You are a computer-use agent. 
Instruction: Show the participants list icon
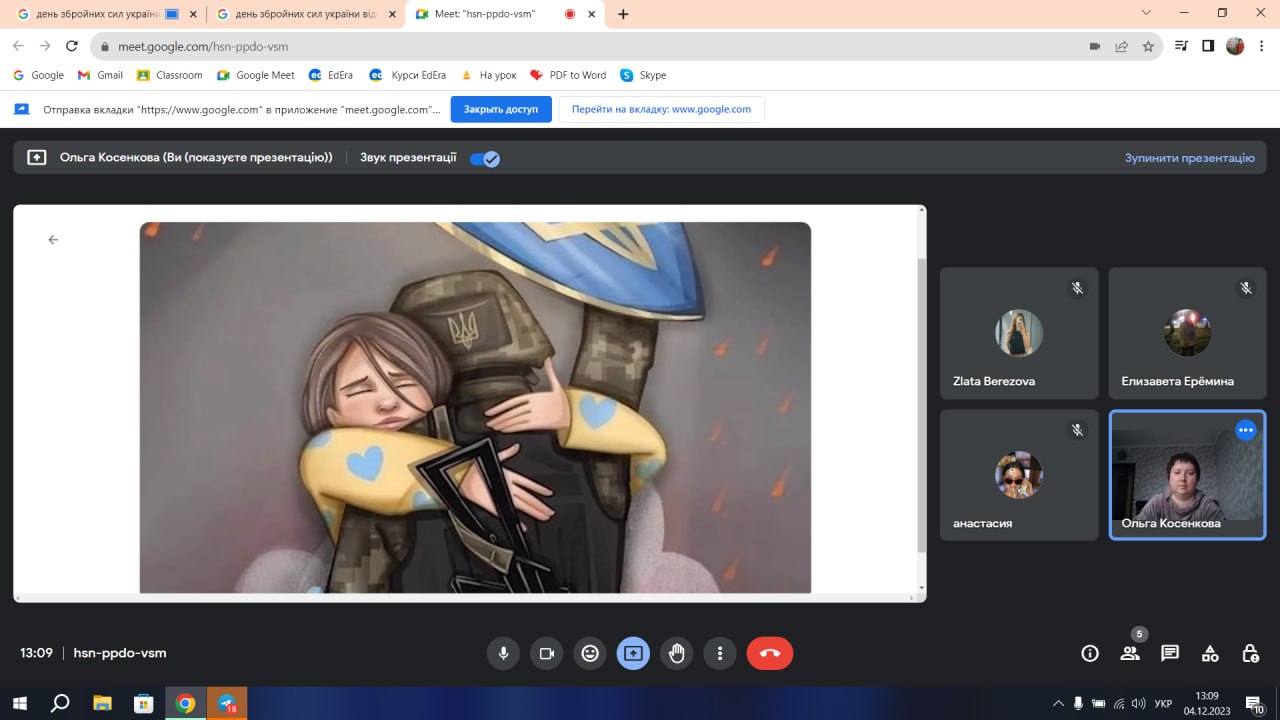point(1130,653)
